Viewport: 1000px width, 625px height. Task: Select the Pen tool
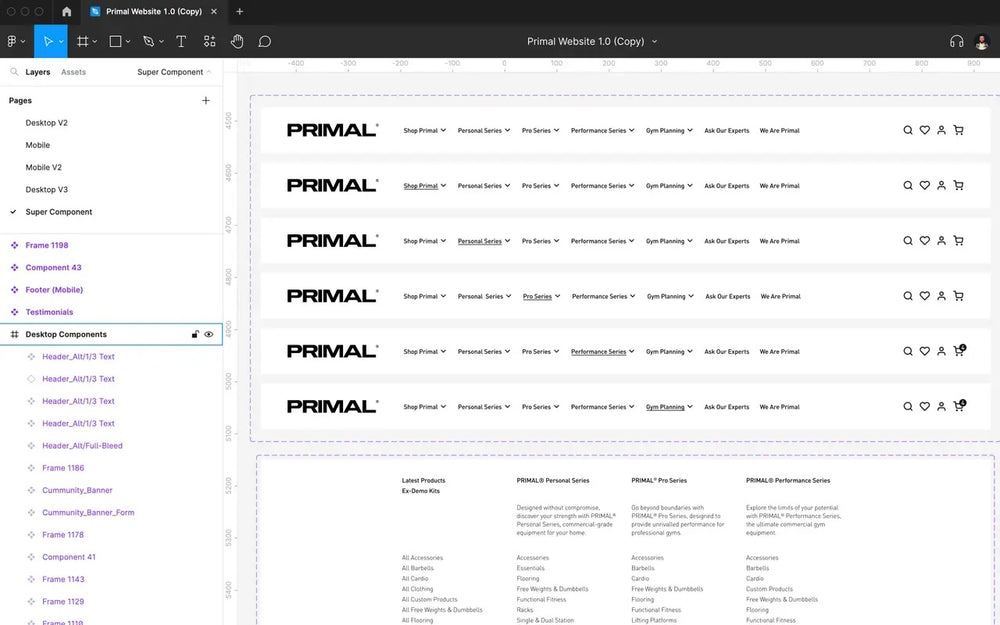148,41
